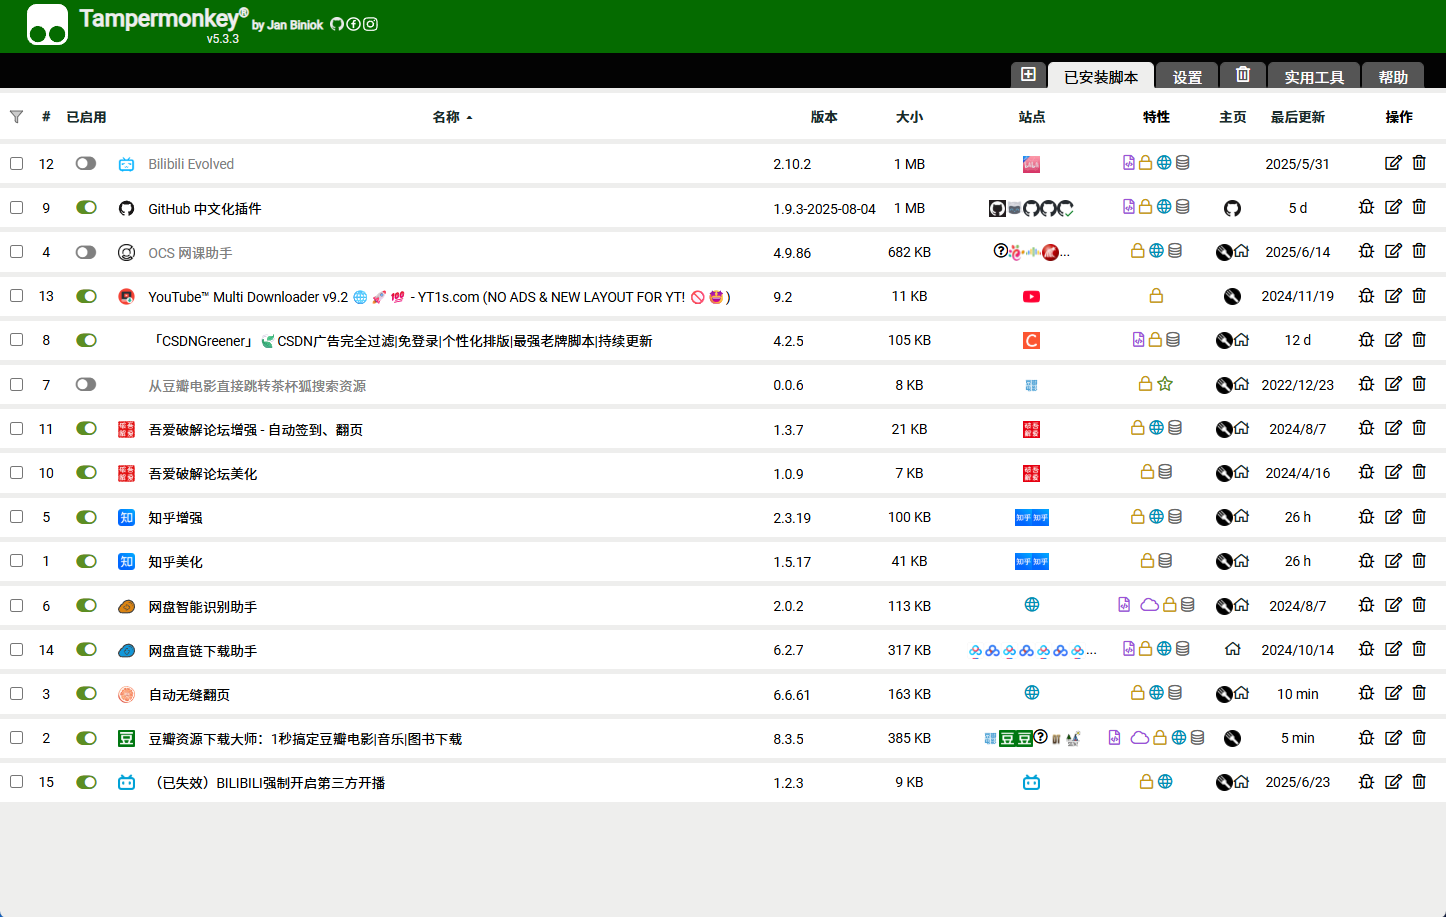Check the box for 网盘直链下载助手
This screenshot has width=1446, height=917.
click(x=16, y=649)
